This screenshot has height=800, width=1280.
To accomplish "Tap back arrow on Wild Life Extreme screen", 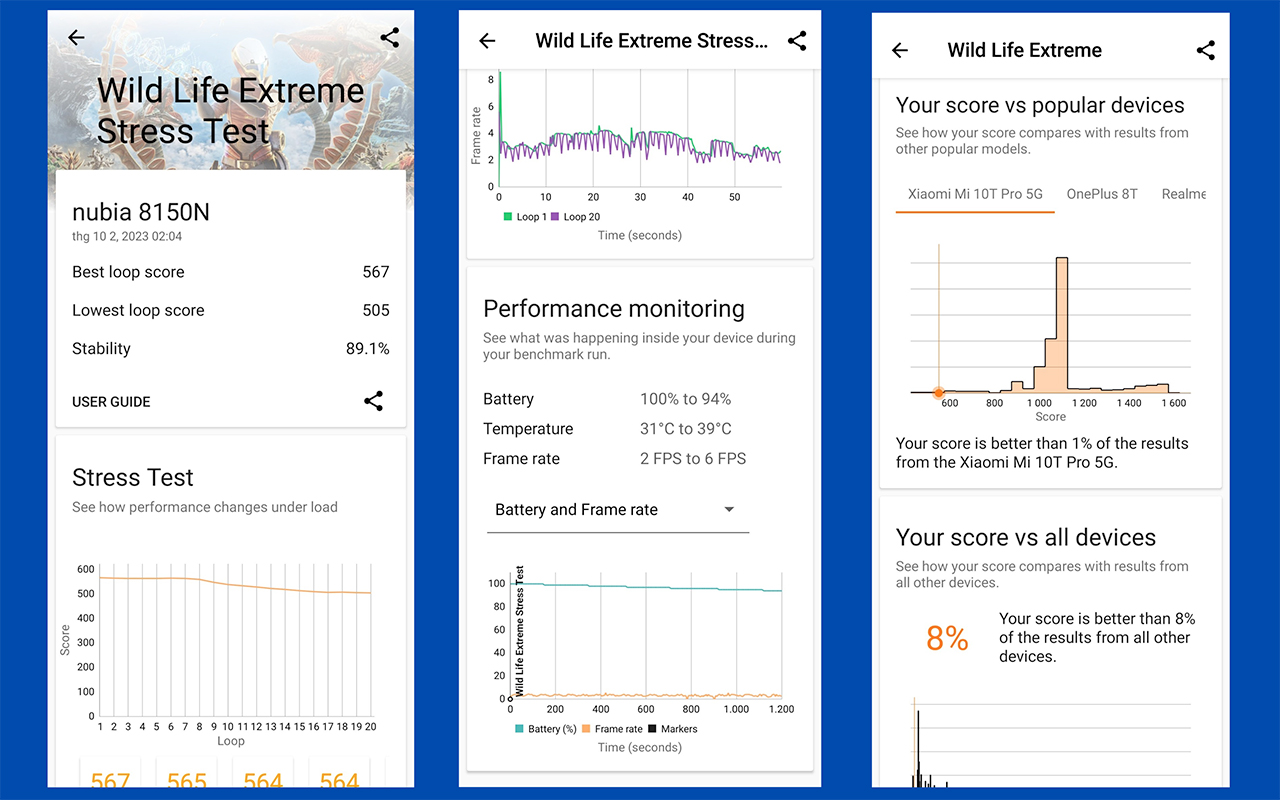I will 900,50.
